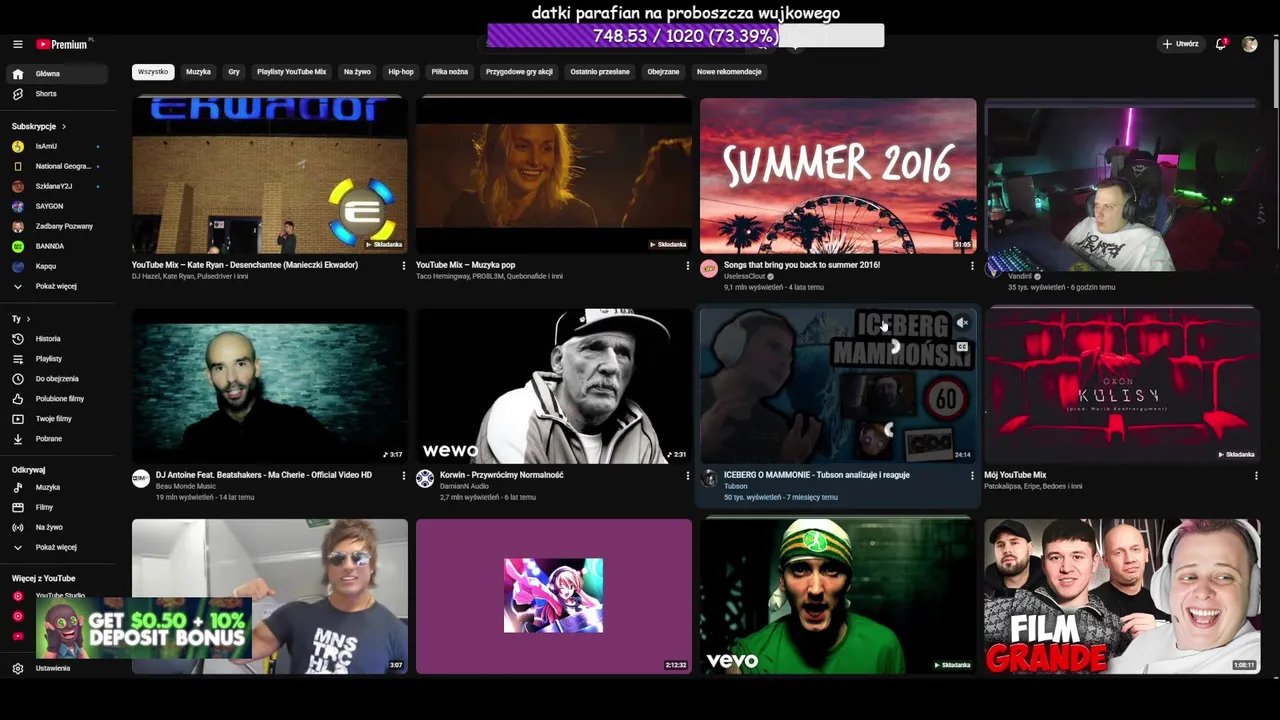Click the YouTube Premium logo
The image size is (1280, 720).
64,44
